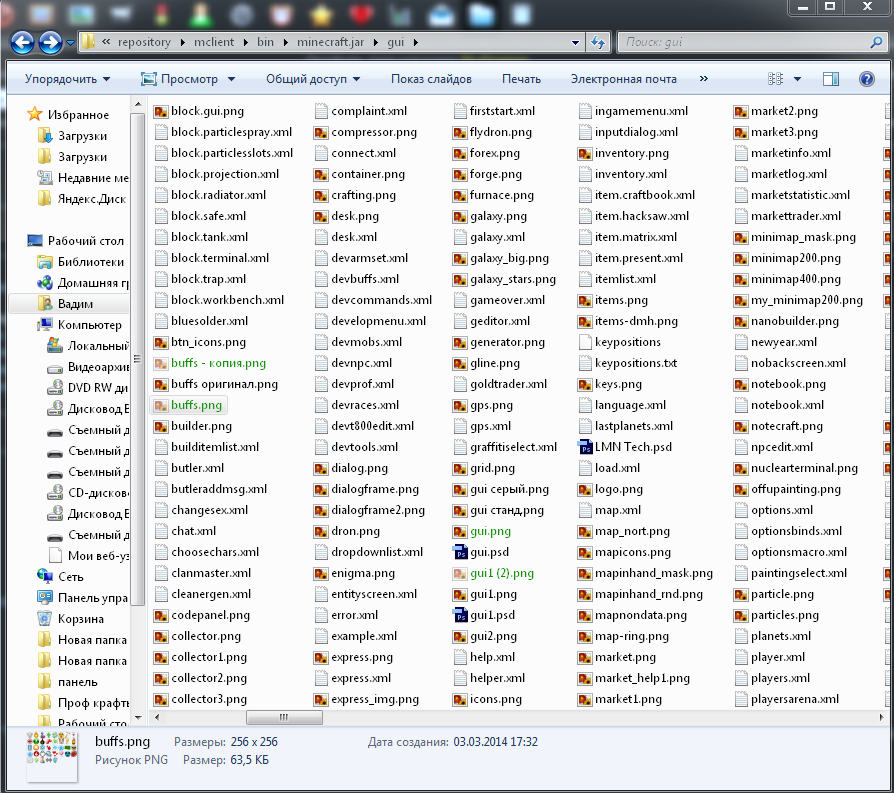
Task: Click the horizontal scrollbar thumb in file list
Action: (x=285, y=718)
